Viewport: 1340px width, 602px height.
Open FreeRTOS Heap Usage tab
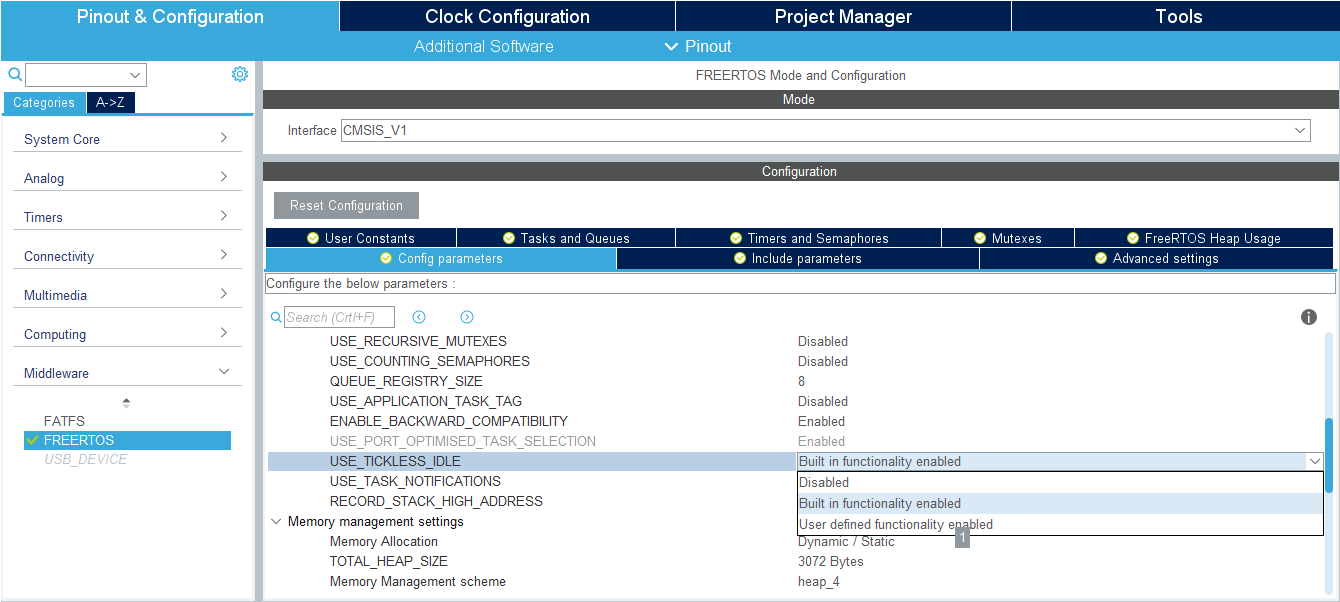pyautogui.click(x=1204, y=238)
